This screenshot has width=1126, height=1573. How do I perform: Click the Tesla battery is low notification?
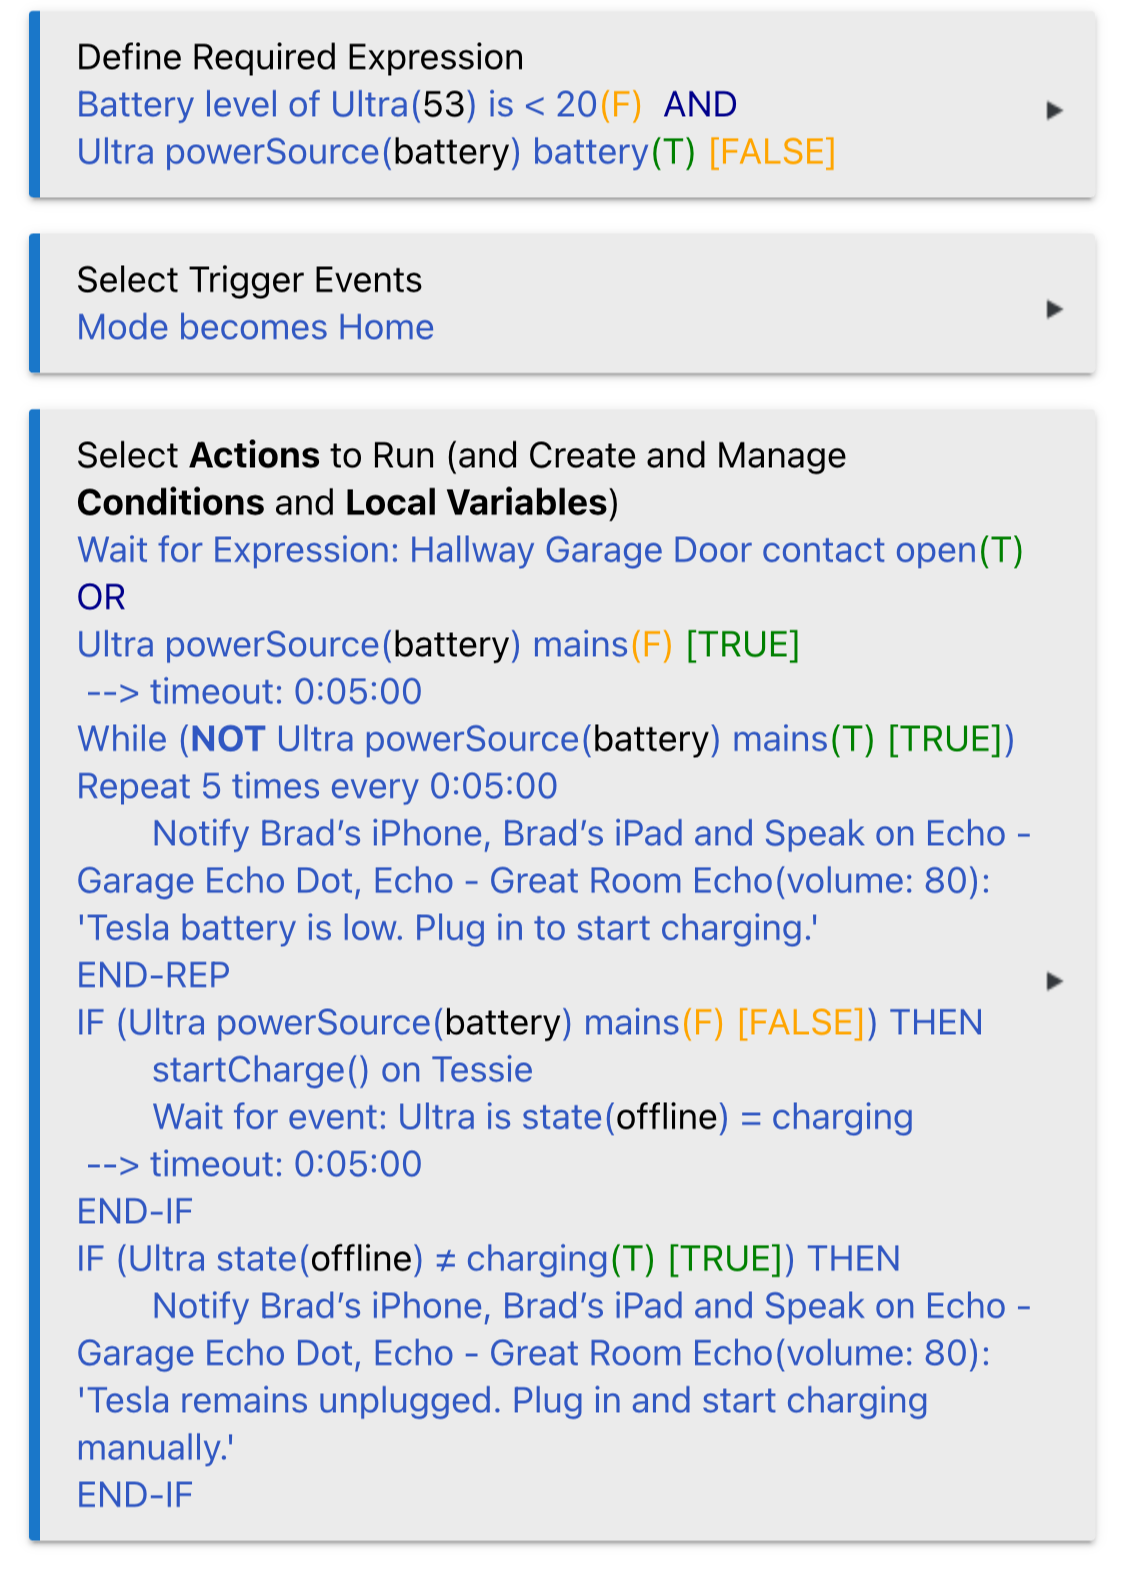[554, 881]
